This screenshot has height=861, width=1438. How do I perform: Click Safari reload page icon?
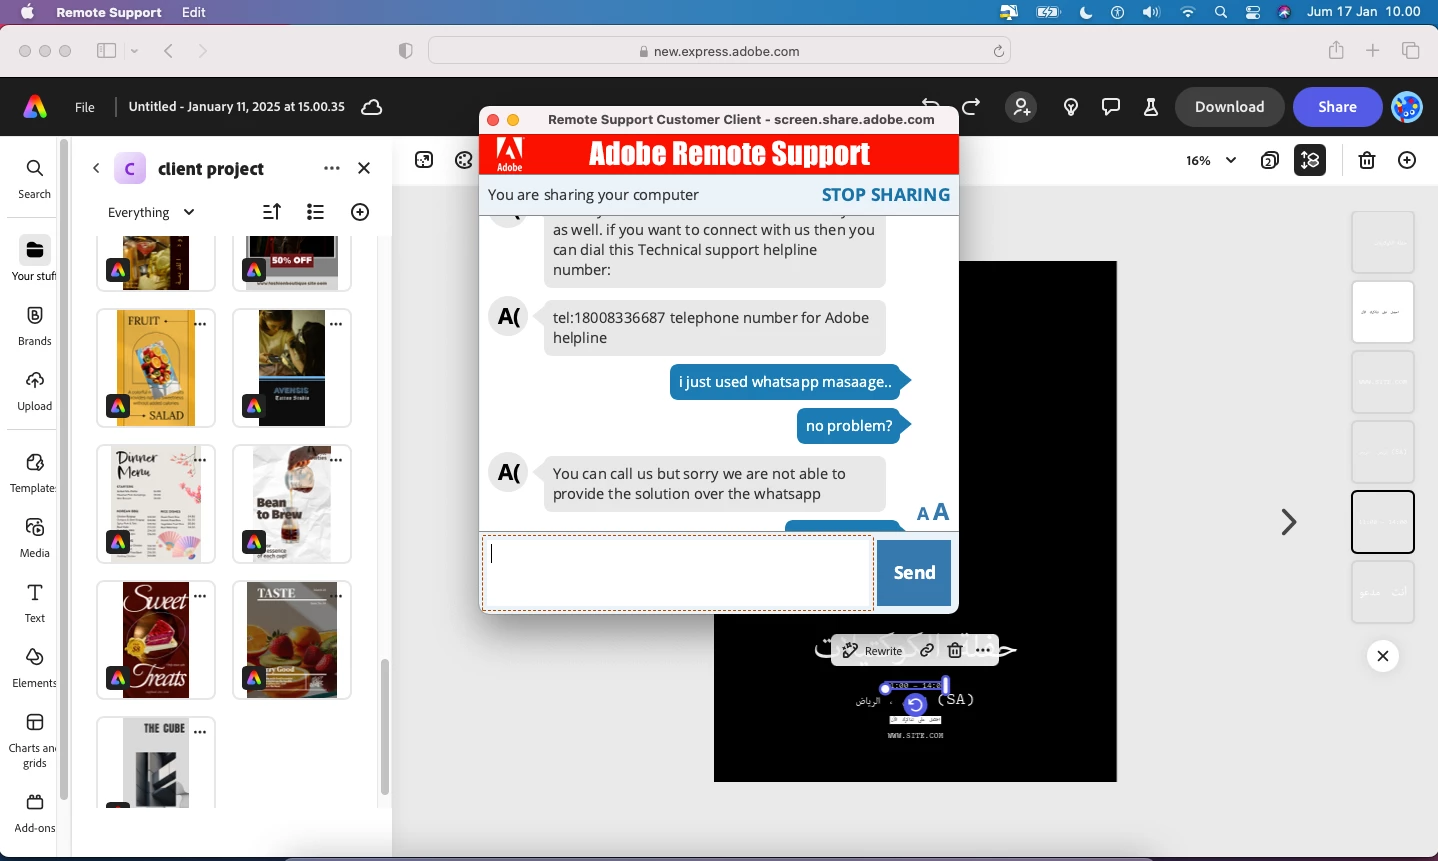[998, 51]
